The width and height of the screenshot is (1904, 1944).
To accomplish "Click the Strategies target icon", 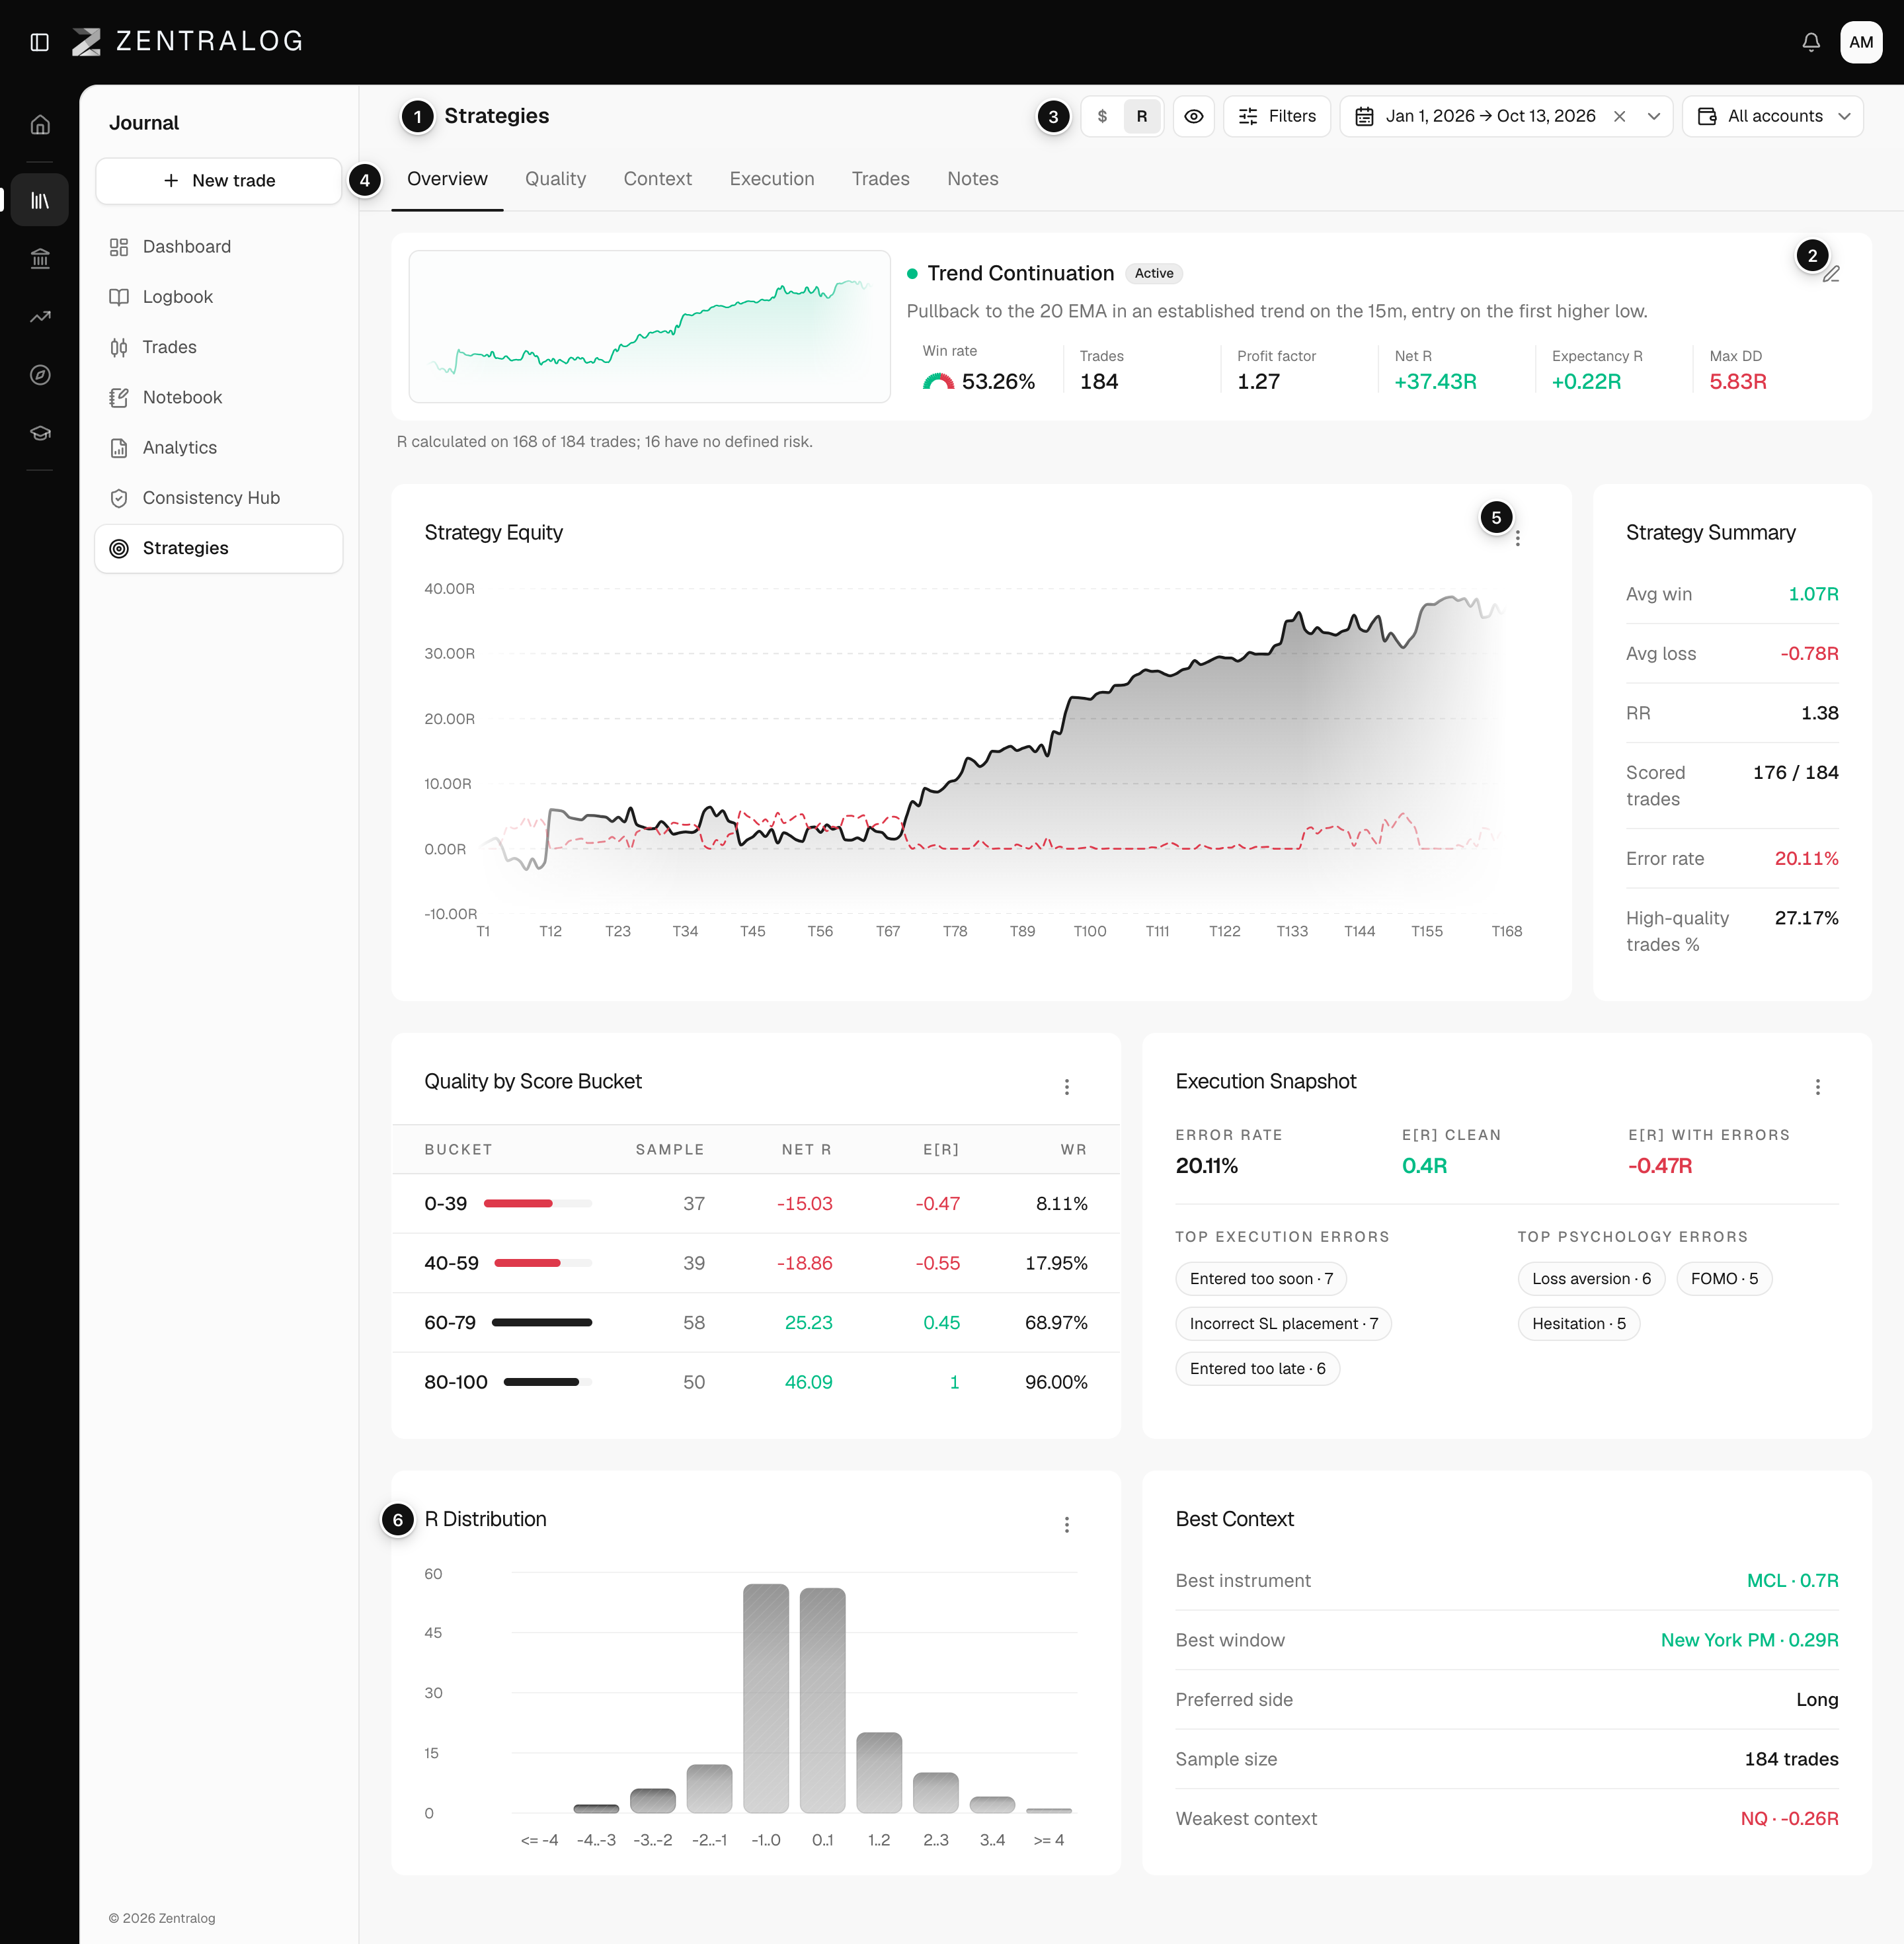I will [x=119, y=548].
